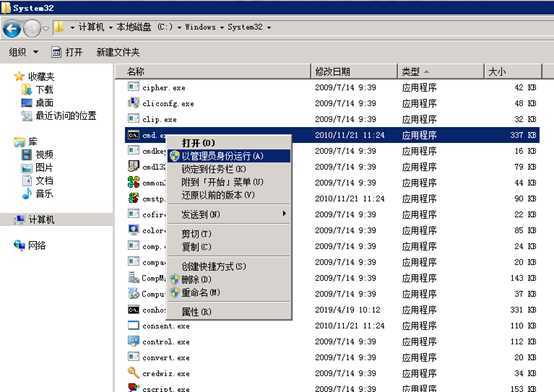Screen dimensions: 554x392
Task: Expand the 发送到(N) submenu
Action: tap(229, 214)
